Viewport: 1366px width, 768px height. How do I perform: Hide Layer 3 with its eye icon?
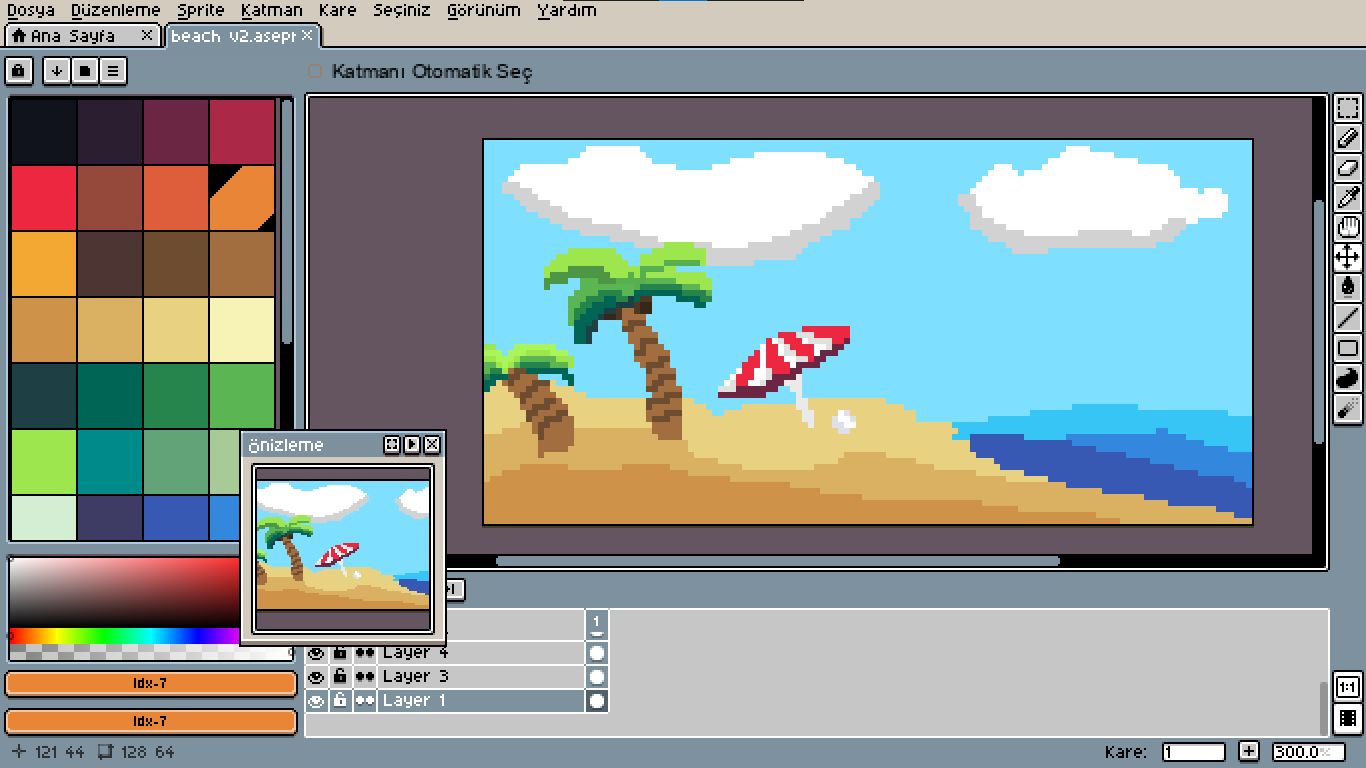tap(316, 677)
